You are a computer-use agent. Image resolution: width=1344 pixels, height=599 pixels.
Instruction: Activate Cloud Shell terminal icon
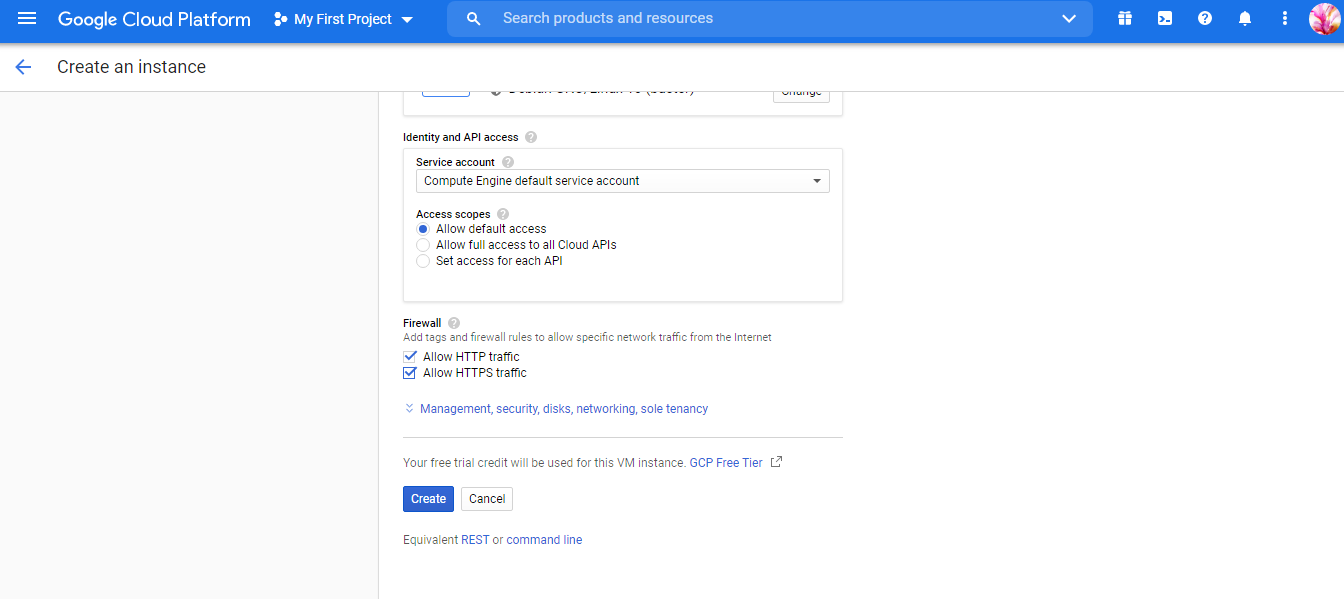tap(1165, 19)
